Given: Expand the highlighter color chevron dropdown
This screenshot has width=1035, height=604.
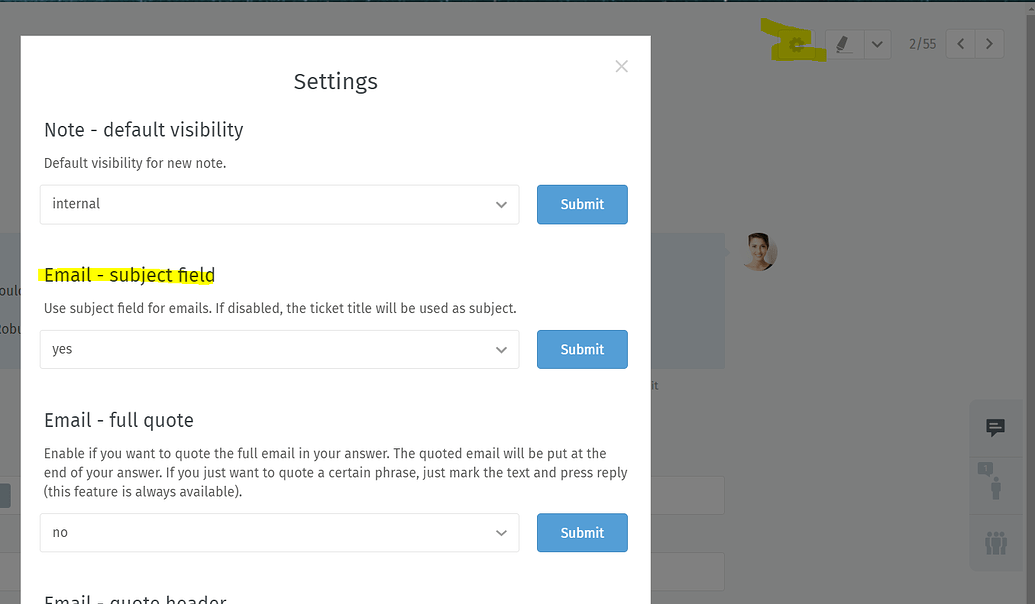Looking at the screenshot, I should pyautogui.click(x=876, y=44).
